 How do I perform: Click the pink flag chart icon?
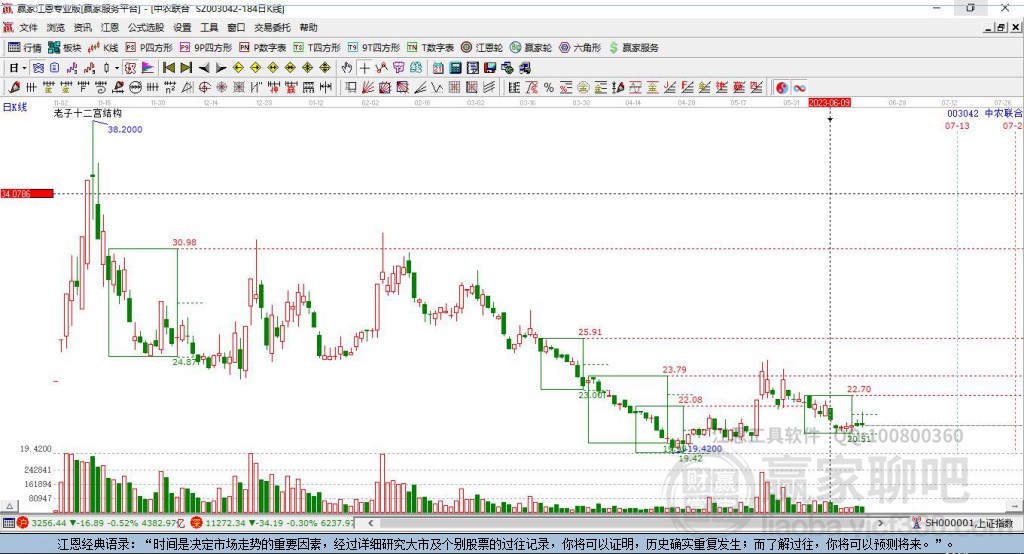tap(149, 67)
